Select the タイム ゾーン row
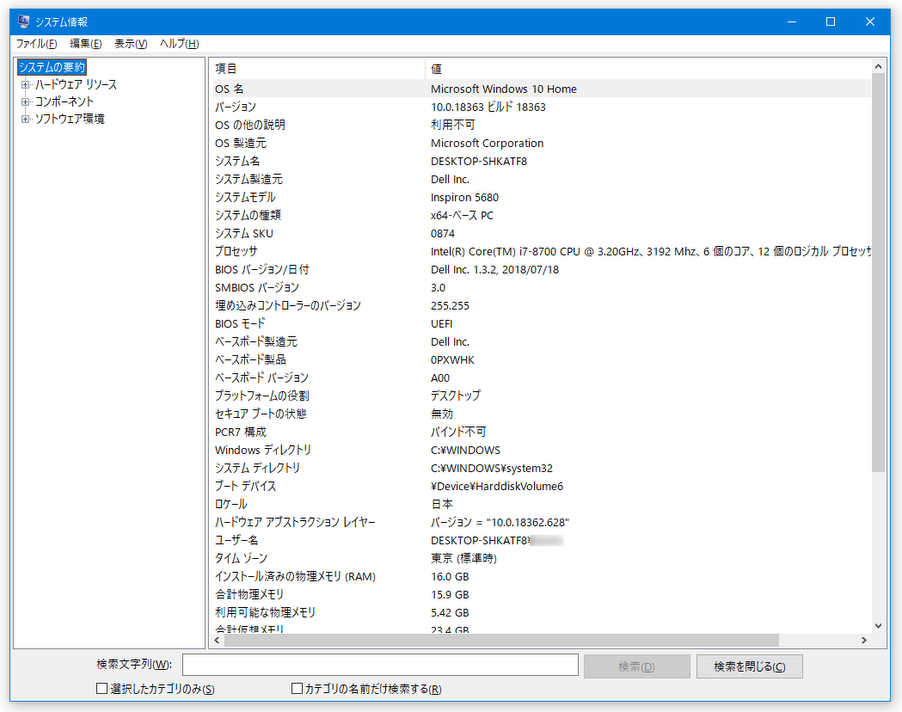This screenshot has height=712, width=902. [541, 558]
